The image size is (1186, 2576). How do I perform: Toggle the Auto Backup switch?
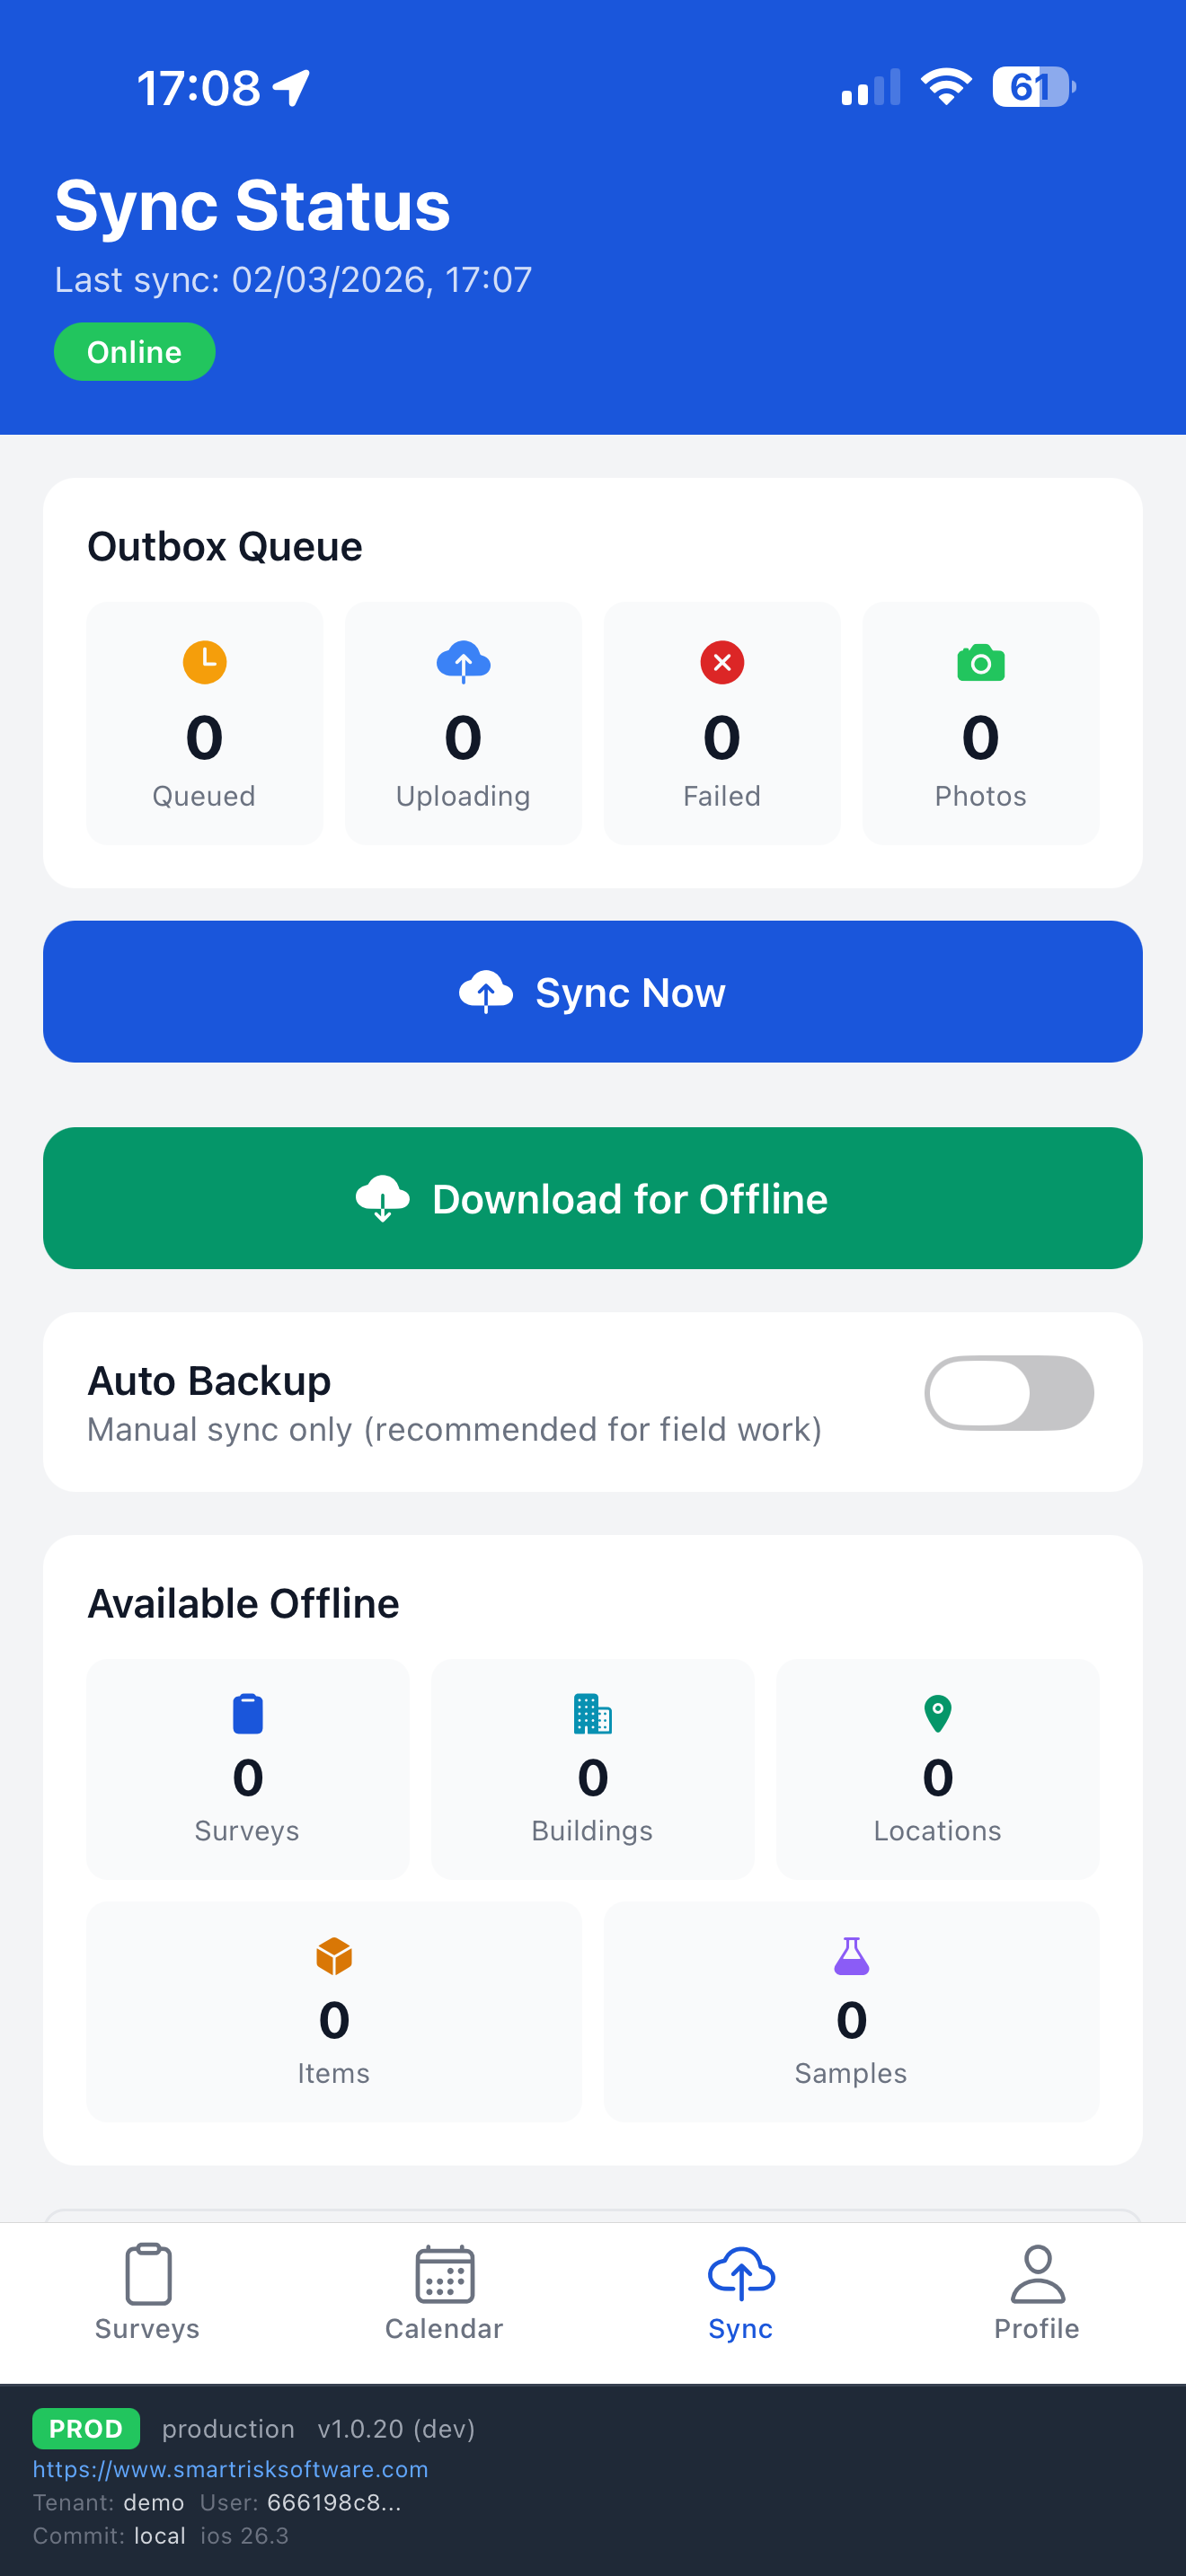[1009, 1393]
